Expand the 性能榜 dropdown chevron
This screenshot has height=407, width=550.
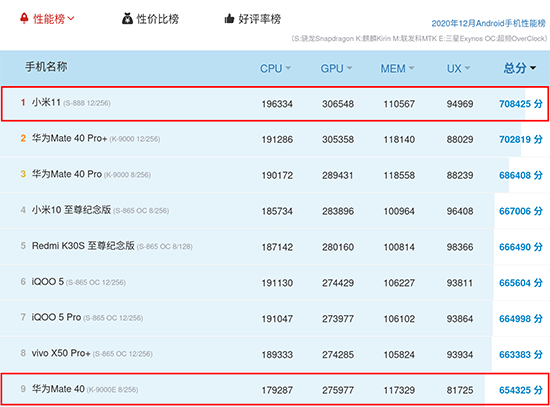(x=71, y=19)
